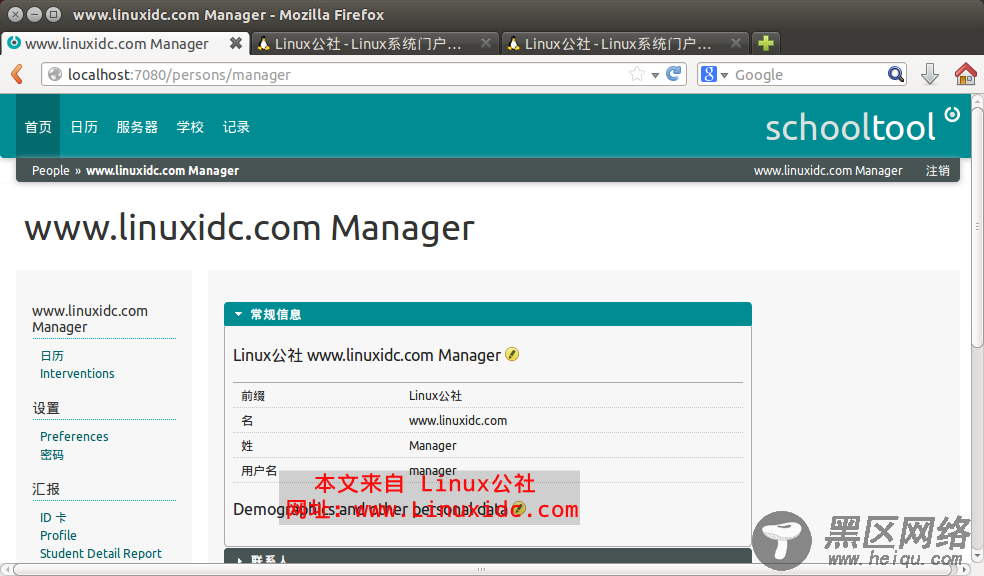Open the Downloads arrow icon
The height and width of the screenshot is (576, 984).
[x=929, y=74]
